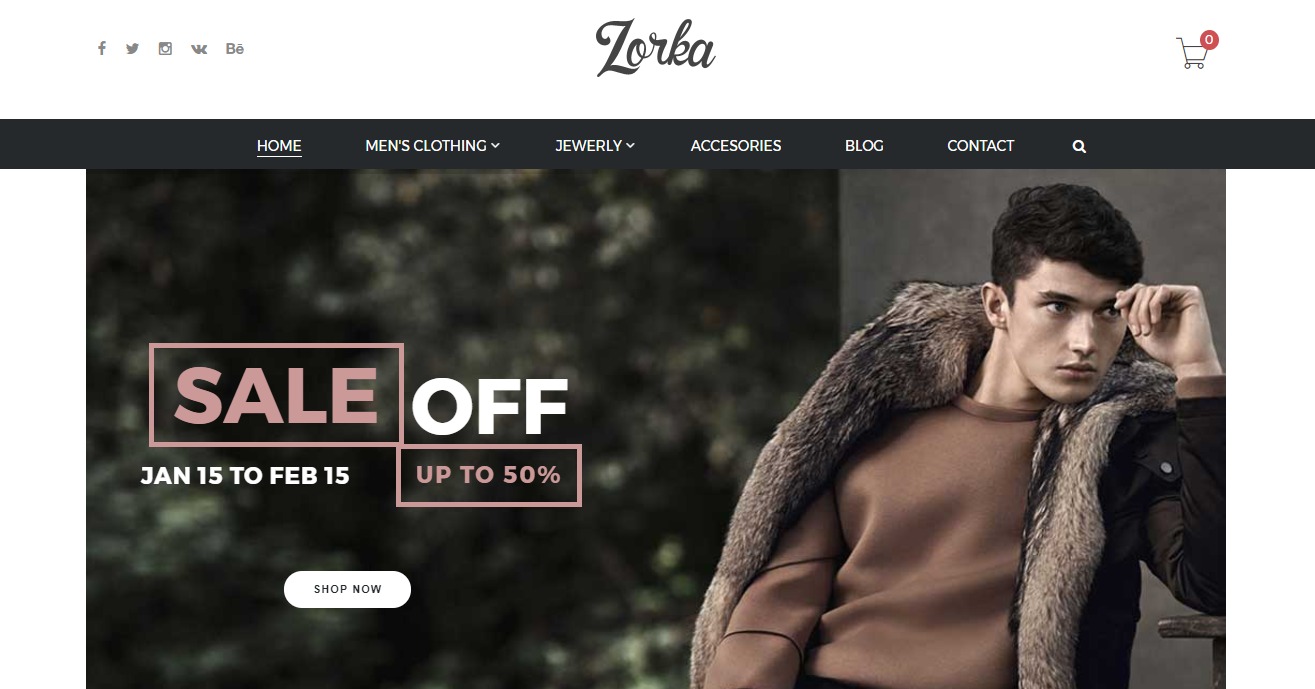This screenshot has height=689, width=1315.
Task: Click the search magnifier icon in navigation
Action: coord(1079,146)
